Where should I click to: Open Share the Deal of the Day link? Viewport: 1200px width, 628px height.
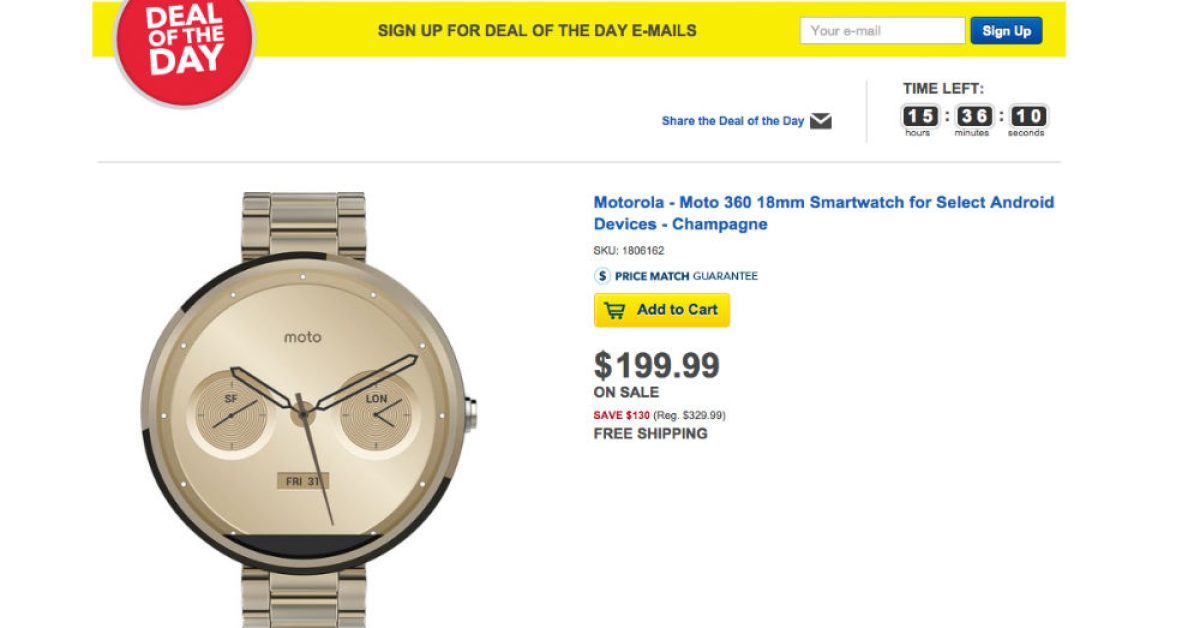(x=733, y=121)
